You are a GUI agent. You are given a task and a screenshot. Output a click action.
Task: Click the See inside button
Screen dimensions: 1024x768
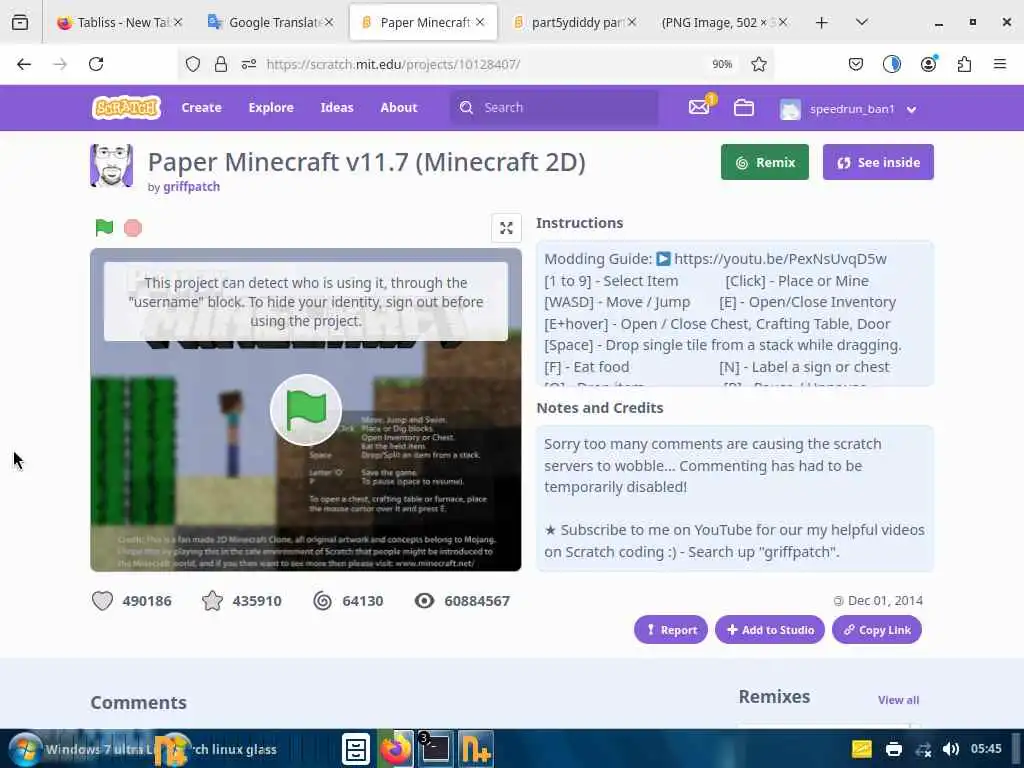[878, 162]
